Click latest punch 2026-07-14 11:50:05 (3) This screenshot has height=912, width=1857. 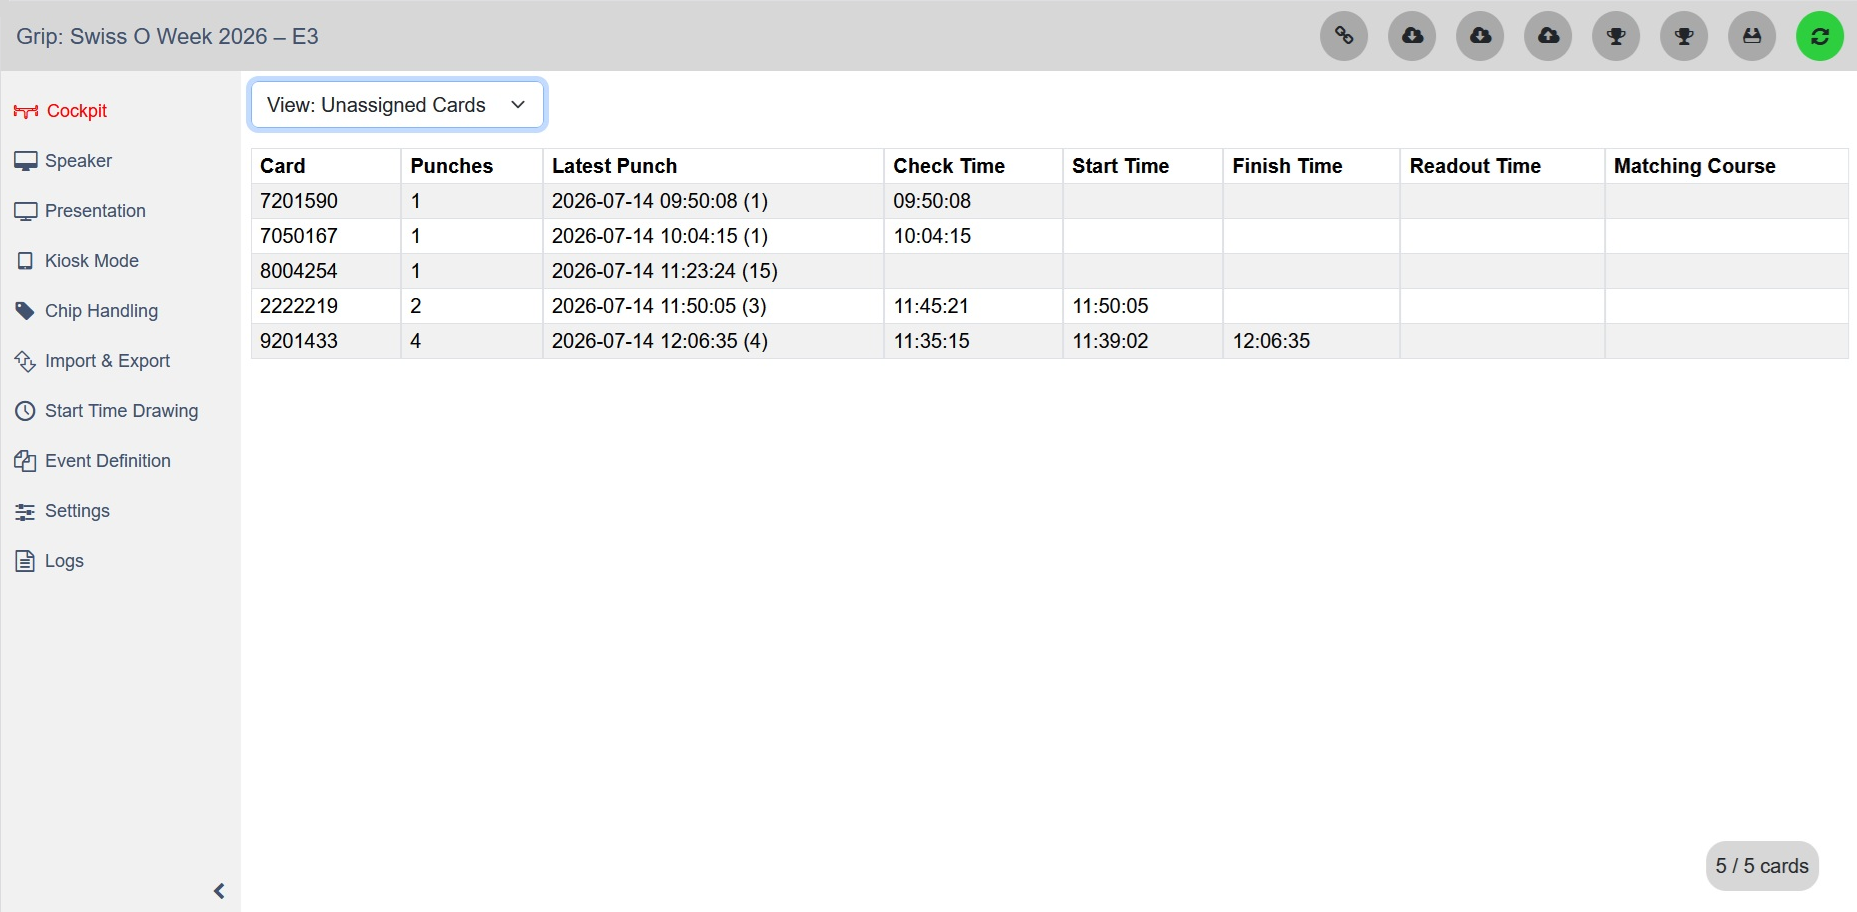[x=660, y=306]
